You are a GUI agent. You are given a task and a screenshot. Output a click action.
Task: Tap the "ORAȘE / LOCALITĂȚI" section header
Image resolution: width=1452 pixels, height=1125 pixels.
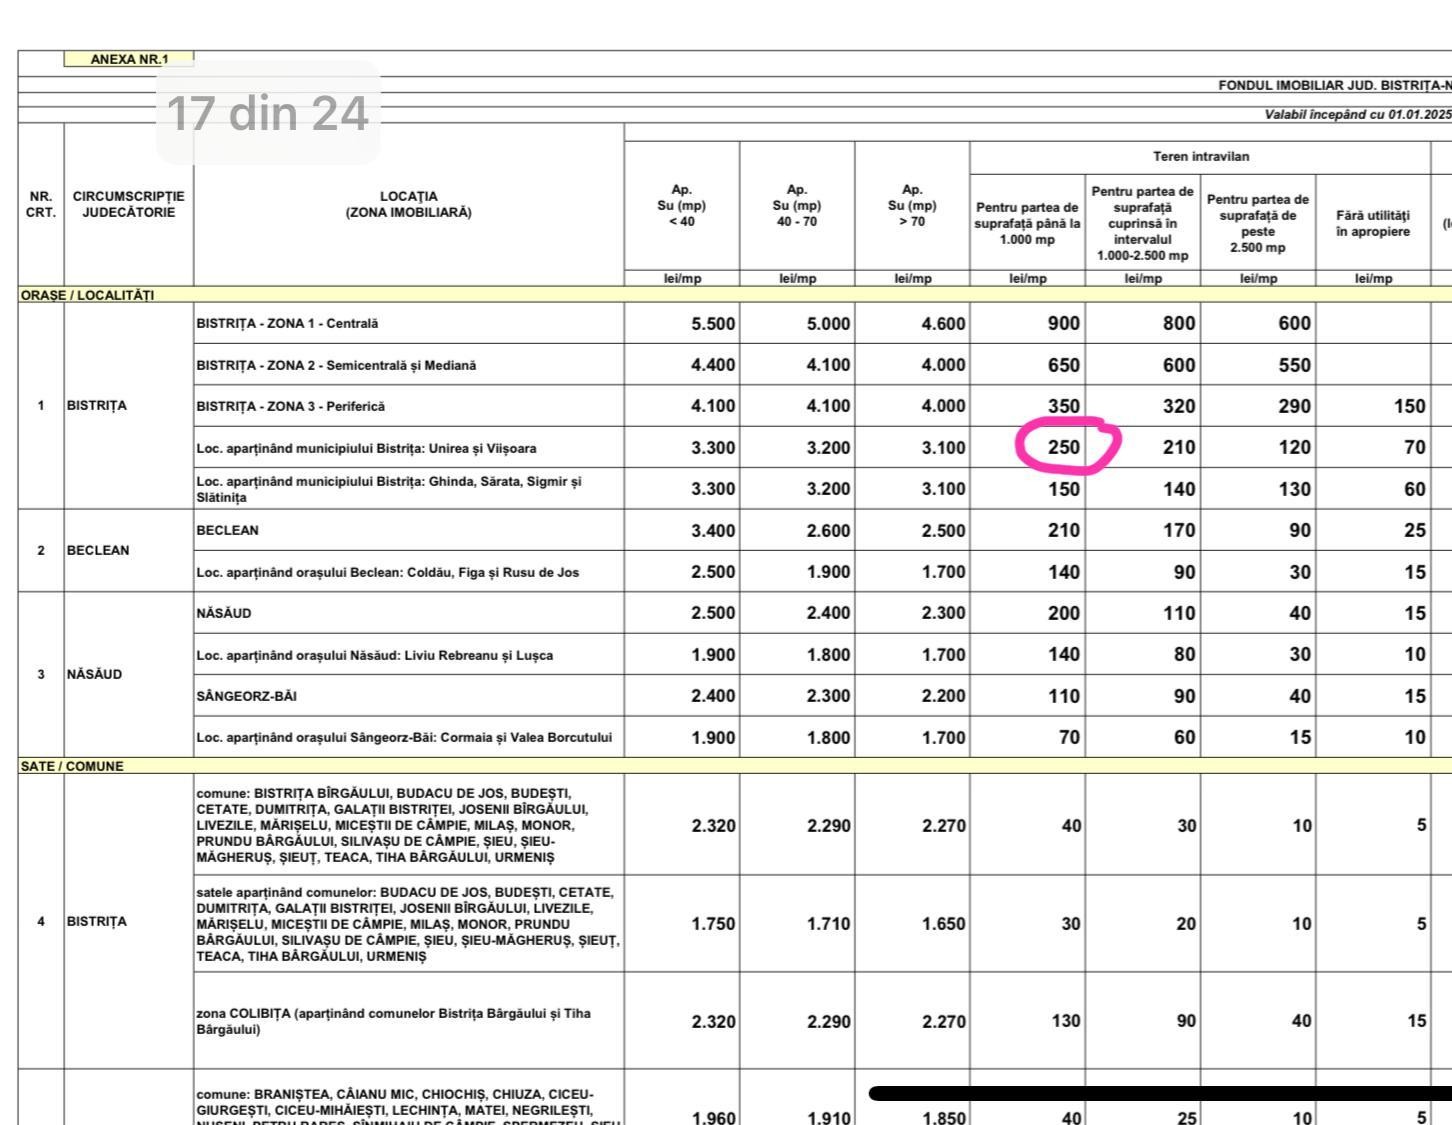(87, 295)
